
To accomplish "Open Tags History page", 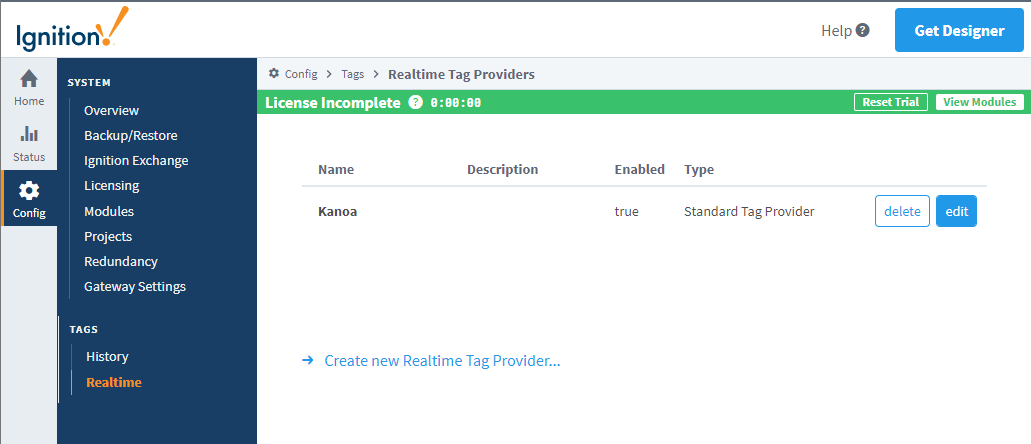I will pos(107,357).
